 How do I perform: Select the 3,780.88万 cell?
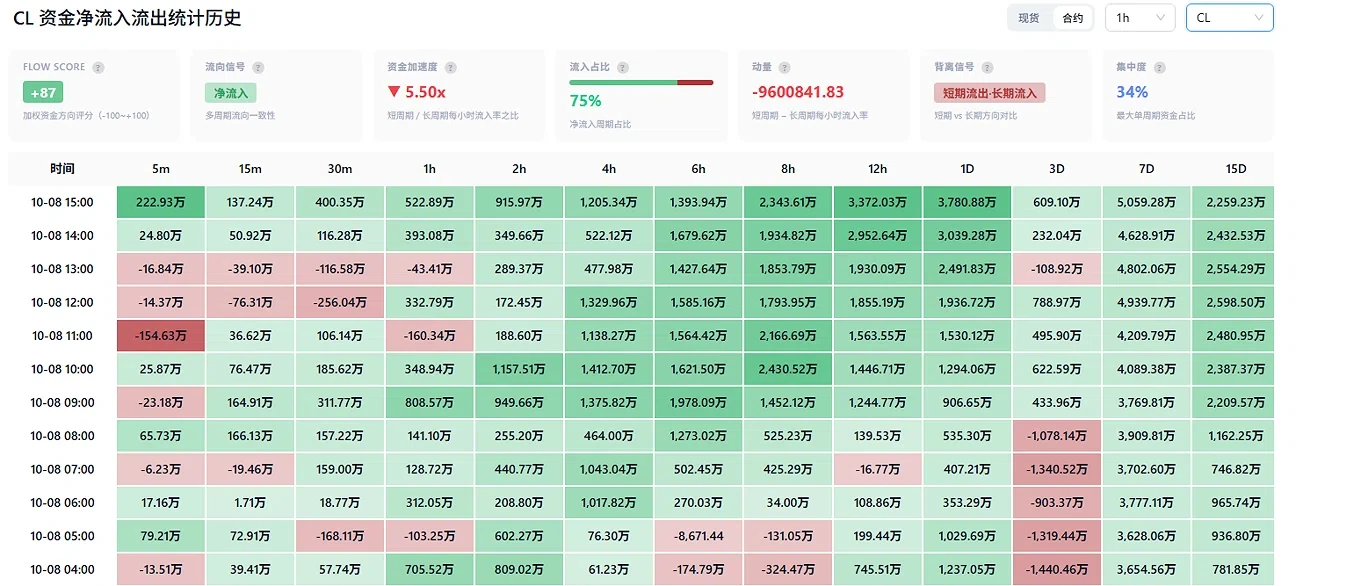pyautogui.click(x=967, y=202)
